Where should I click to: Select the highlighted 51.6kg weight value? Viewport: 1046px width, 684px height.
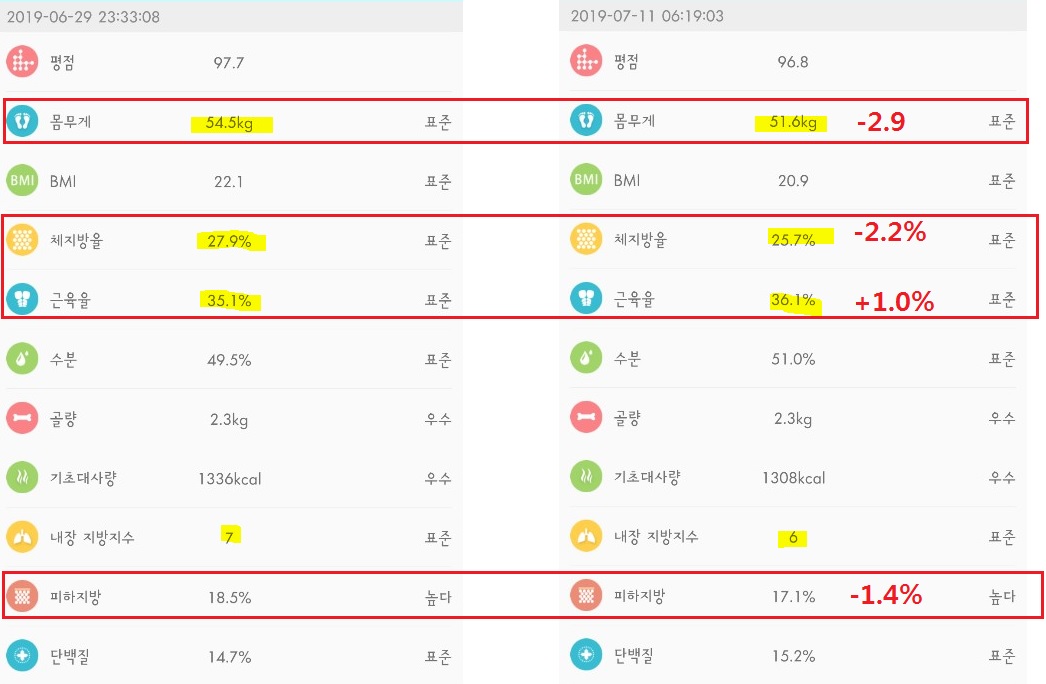pyautogui.click(x=793, y=122)
